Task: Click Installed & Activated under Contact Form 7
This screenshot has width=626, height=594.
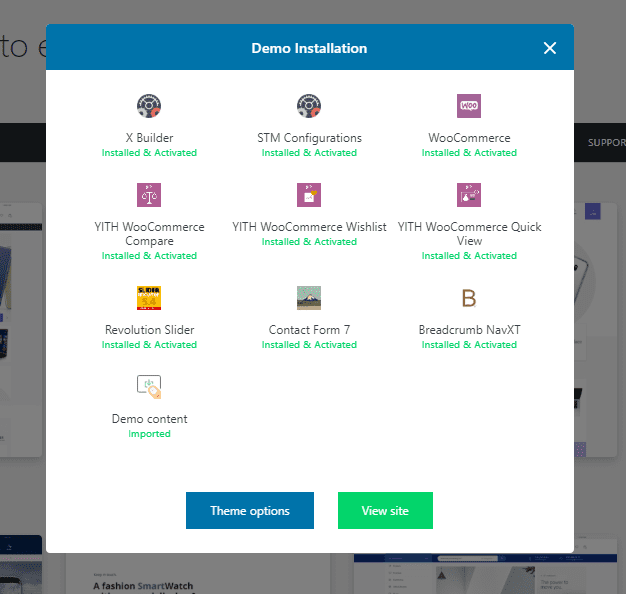Action: pos(309,345)
